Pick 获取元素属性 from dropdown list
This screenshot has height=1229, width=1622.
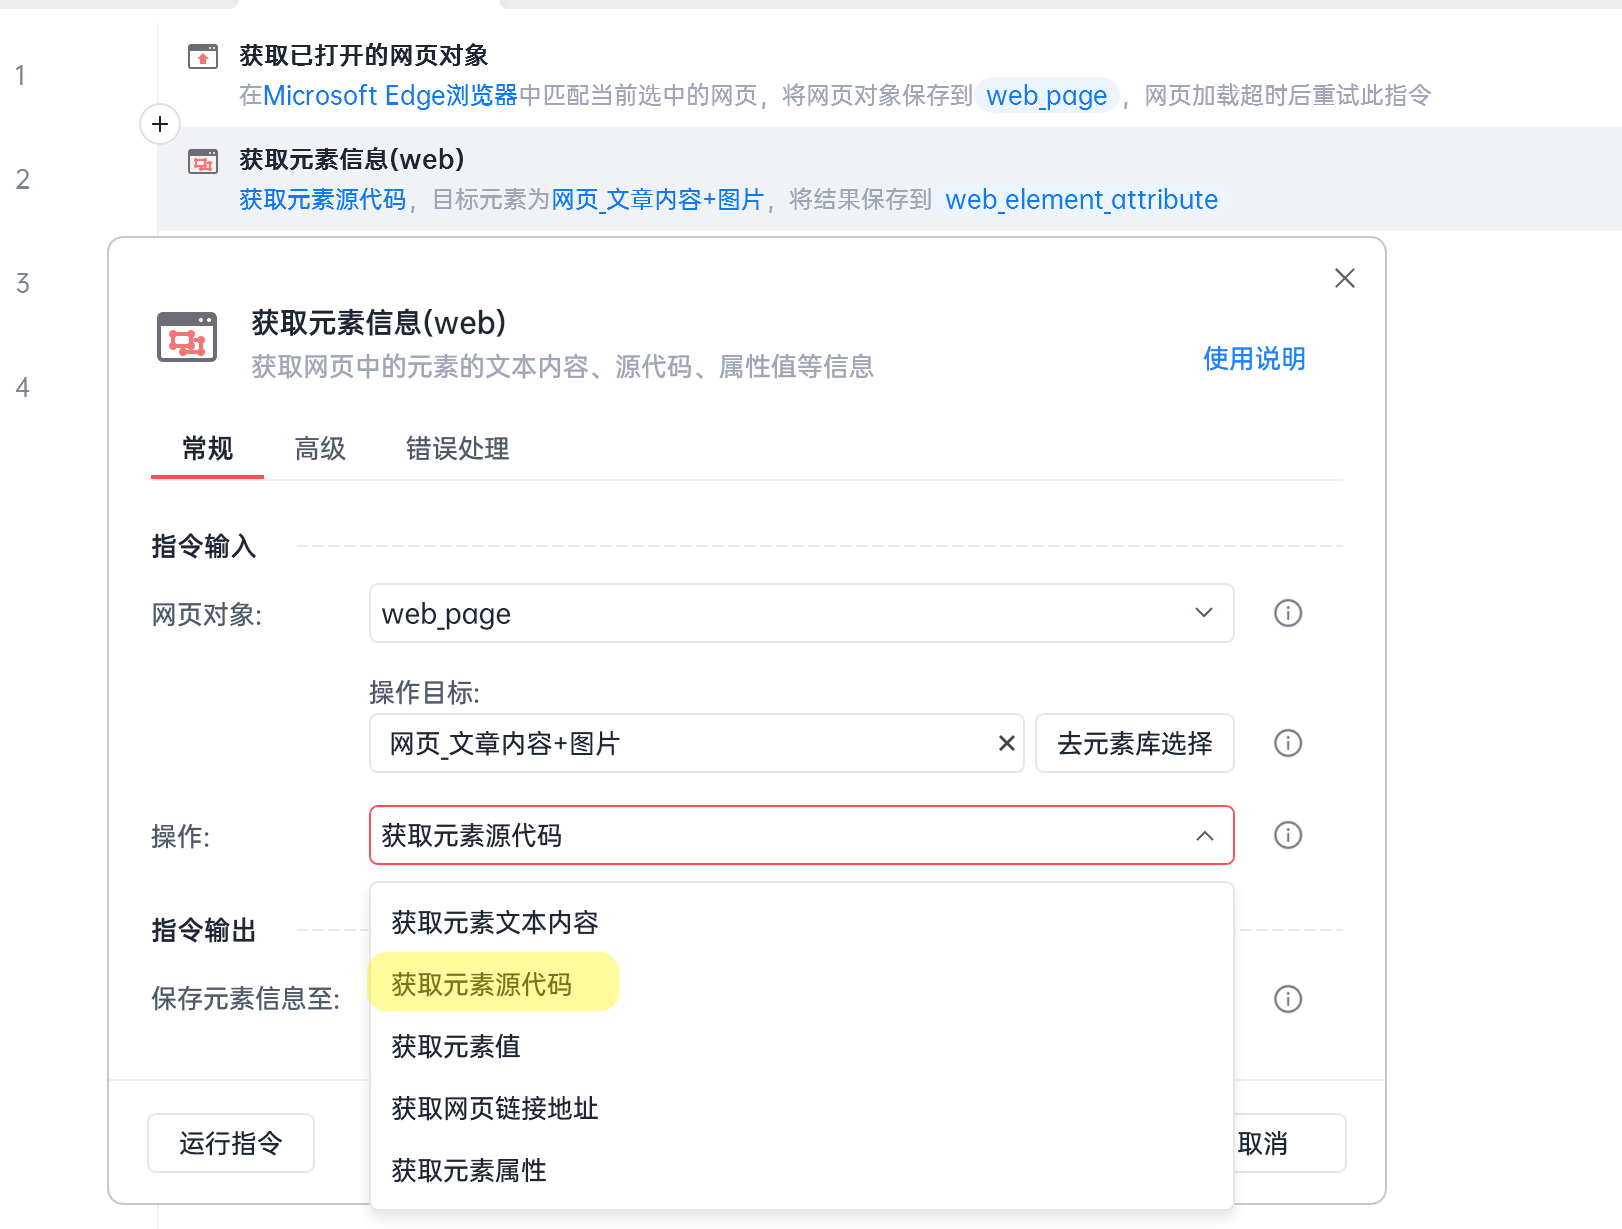coord(469,1170)
